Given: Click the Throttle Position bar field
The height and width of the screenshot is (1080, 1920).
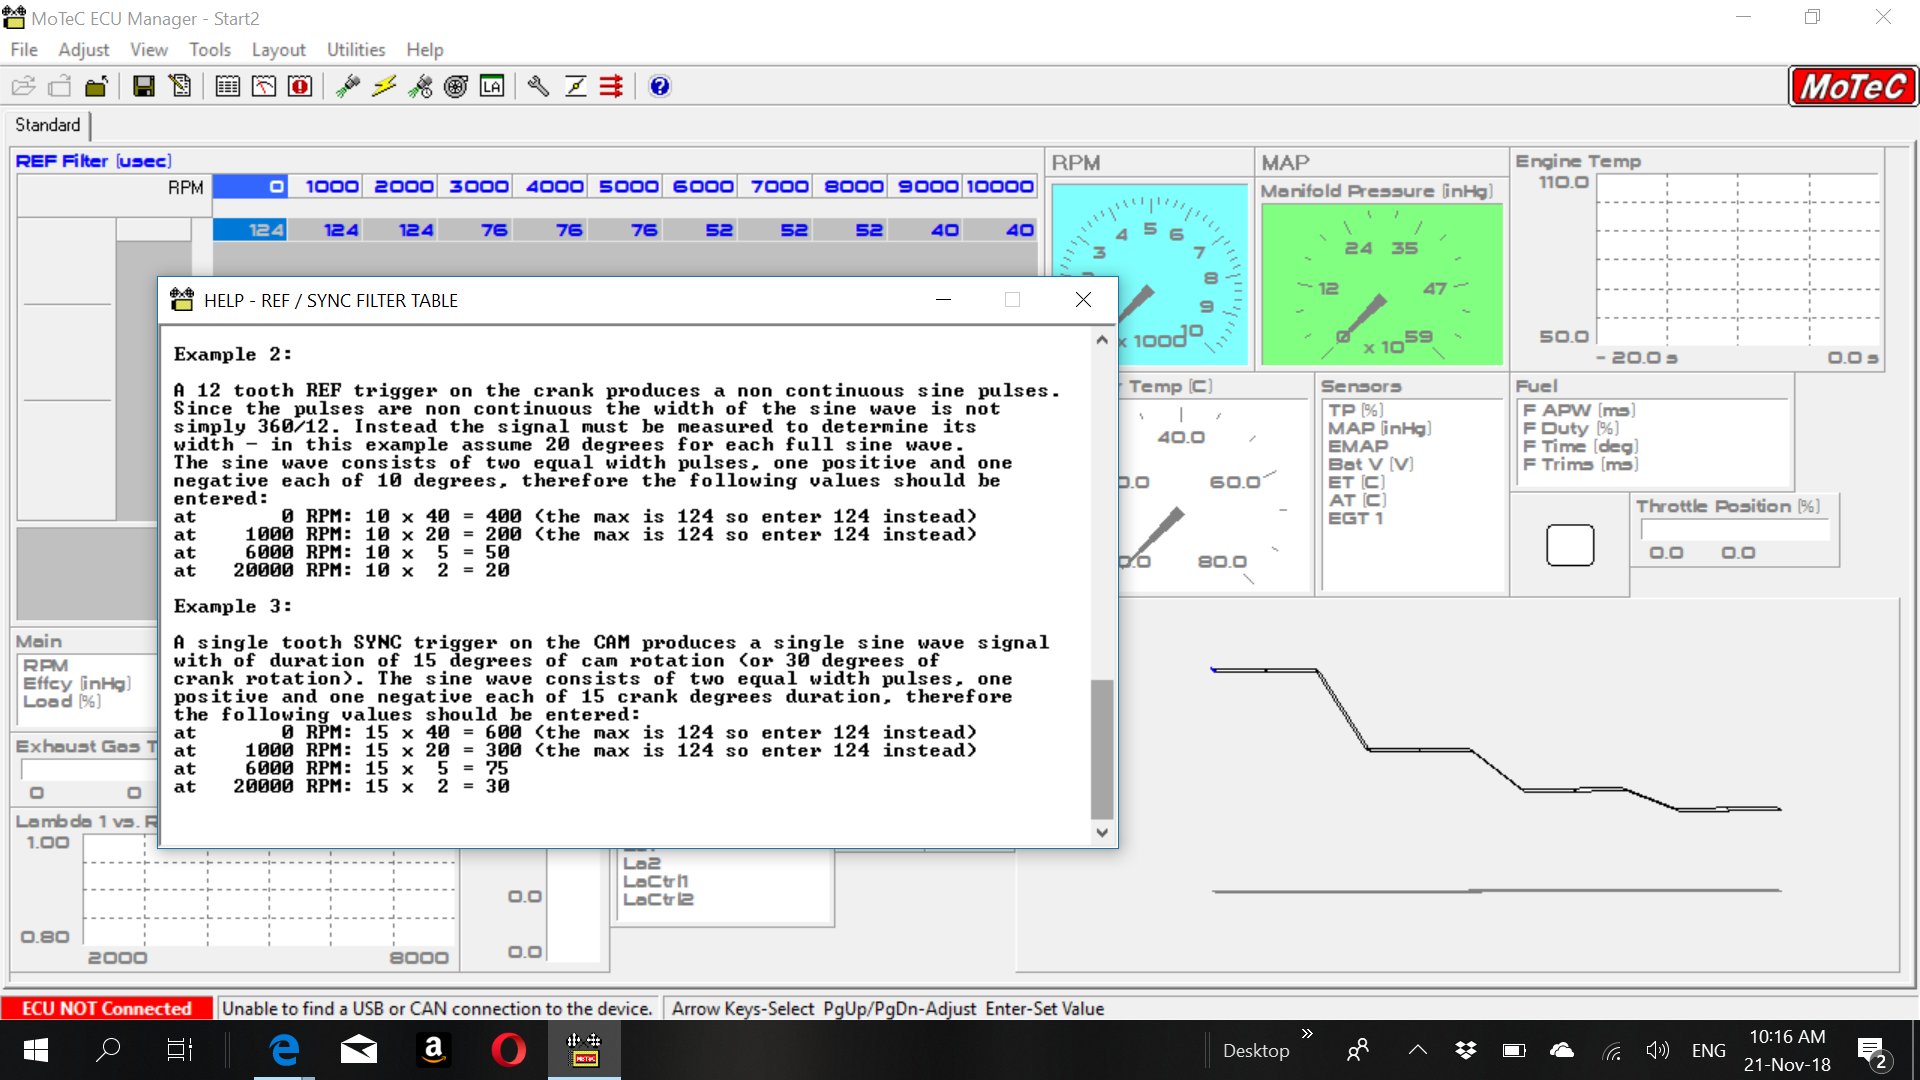Looking at the screenshot, I should 1735,531.
